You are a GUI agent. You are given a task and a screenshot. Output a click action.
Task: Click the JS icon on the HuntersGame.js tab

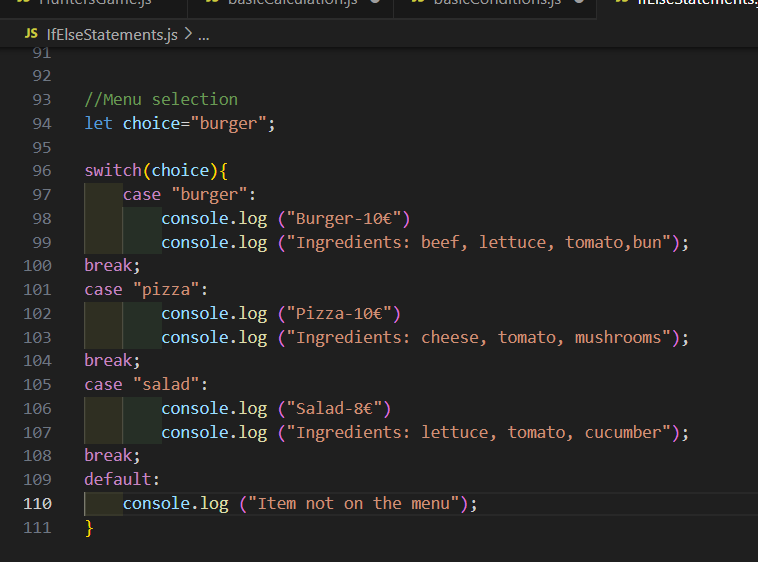coord(20,3)
